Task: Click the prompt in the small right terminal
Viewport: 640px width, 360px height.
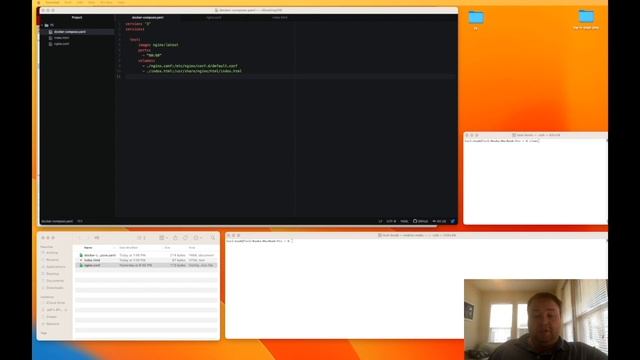Action: click(502, 141)
